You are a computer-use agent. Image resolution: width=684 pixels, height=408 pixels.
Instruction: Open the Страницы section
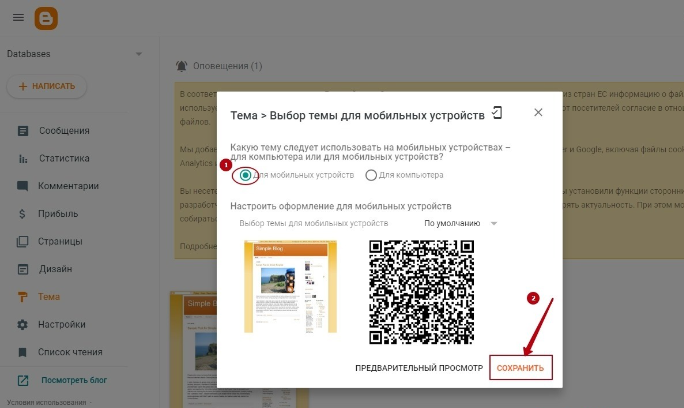click(60, 241)
